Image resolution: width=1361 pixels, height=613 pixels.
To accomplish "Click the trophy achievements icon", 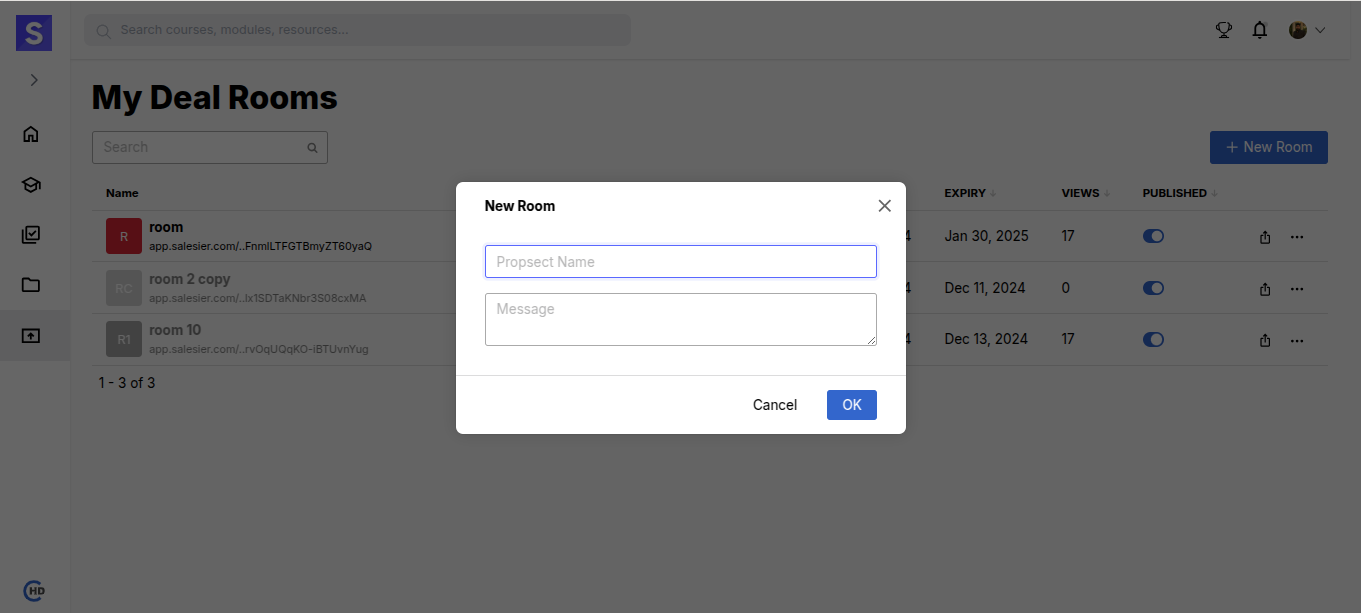I will coord(1223,30).
